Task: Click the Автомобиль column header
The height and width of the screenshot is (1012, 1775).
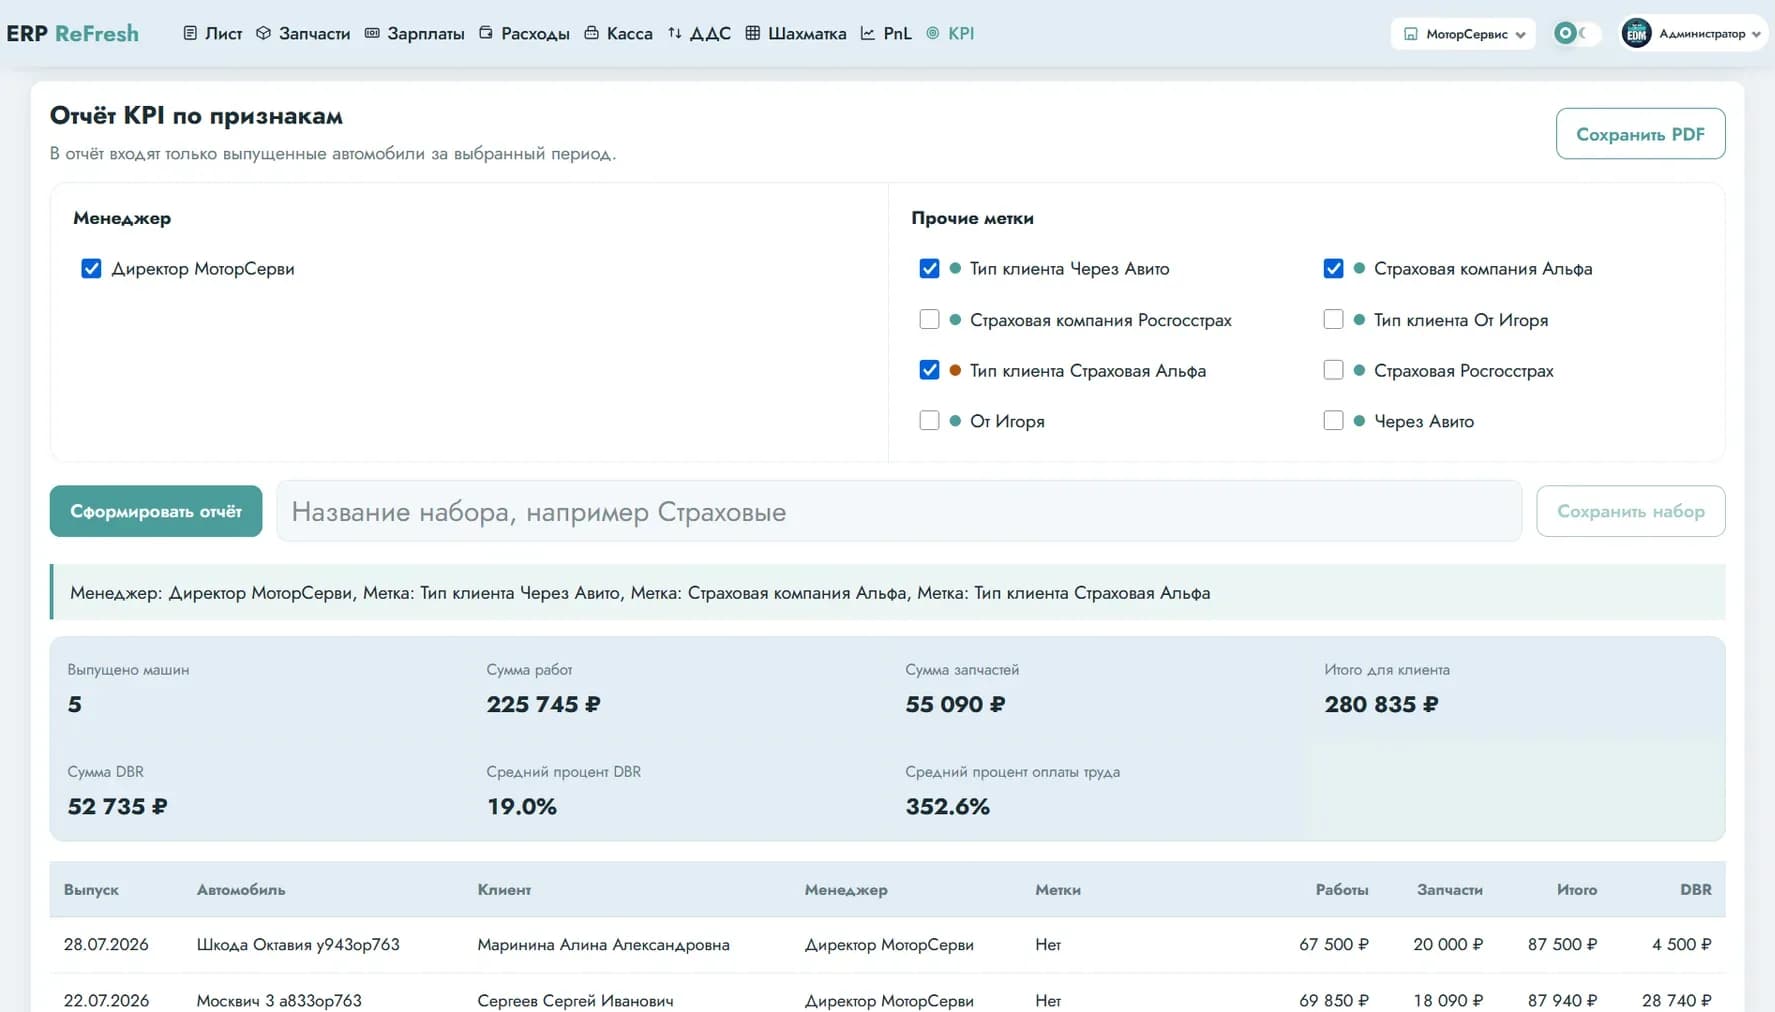Action: click(x=241, y=889)
